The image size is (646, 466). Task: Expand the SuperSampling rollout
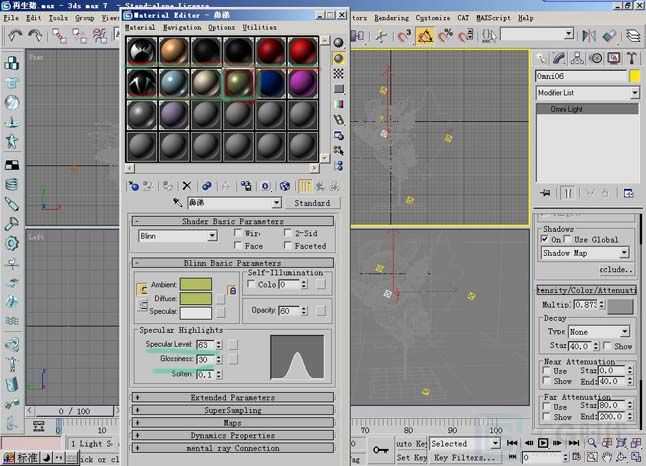point(232,410)
